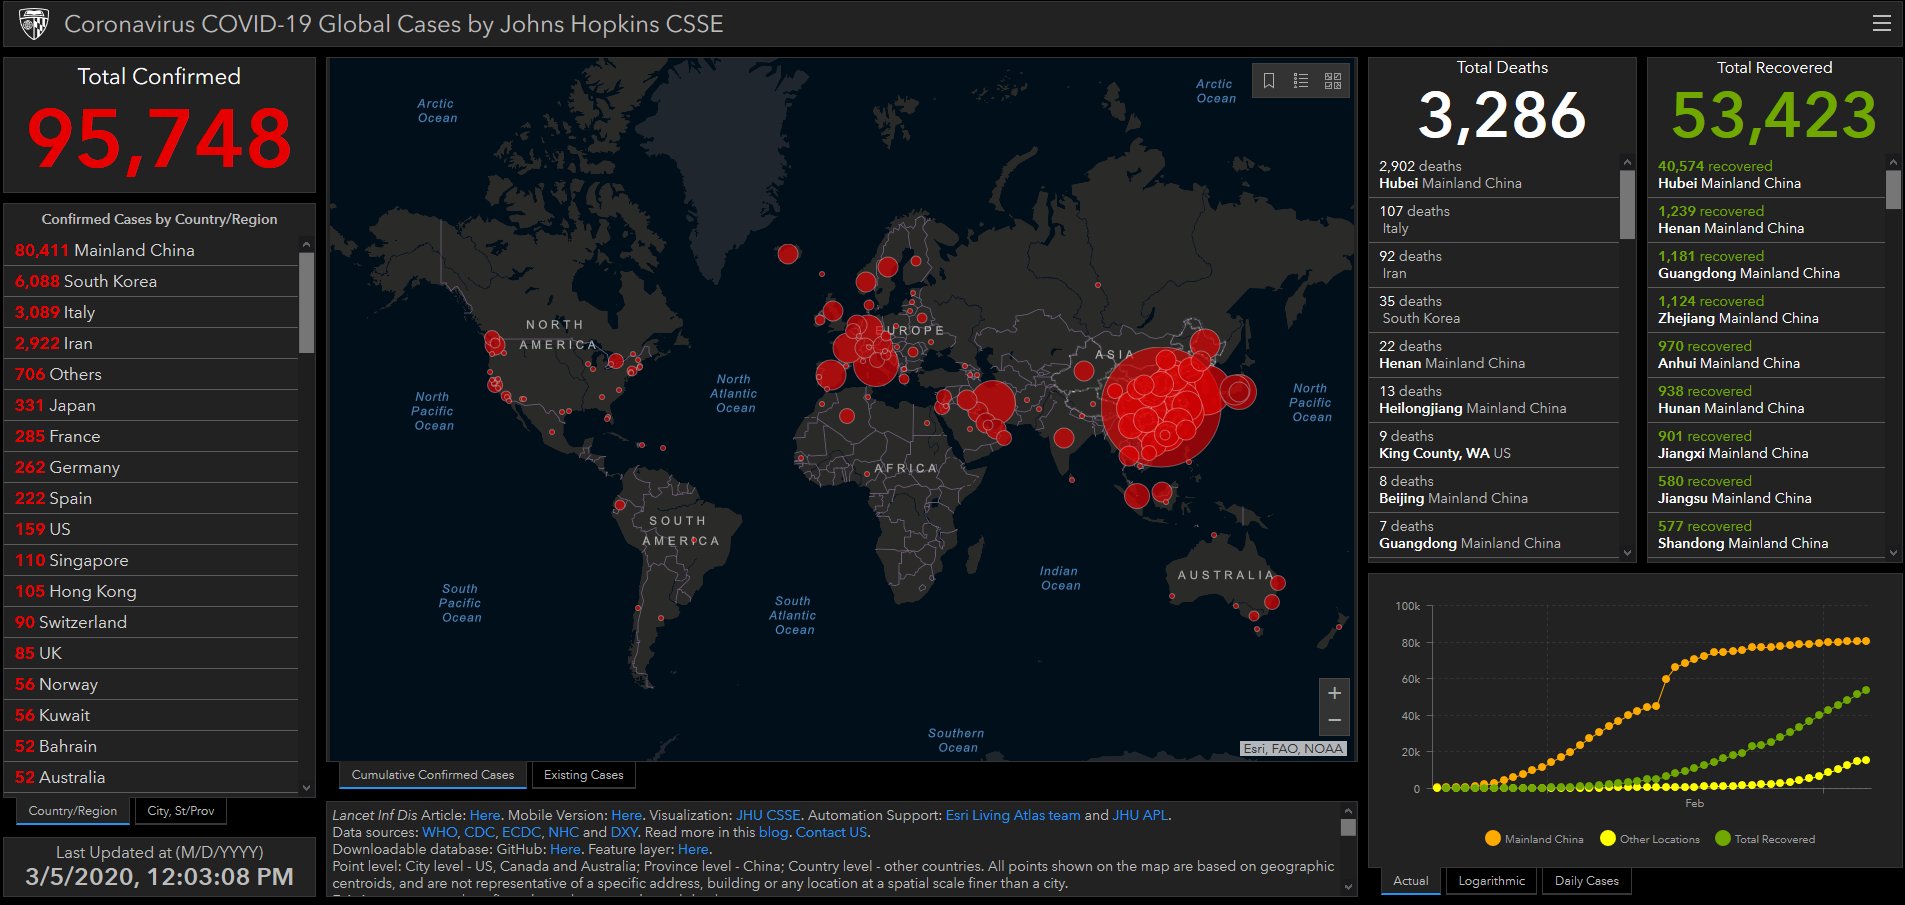
Task: Switch chart to Daily Cases tab
Action: click(1587, 881)
